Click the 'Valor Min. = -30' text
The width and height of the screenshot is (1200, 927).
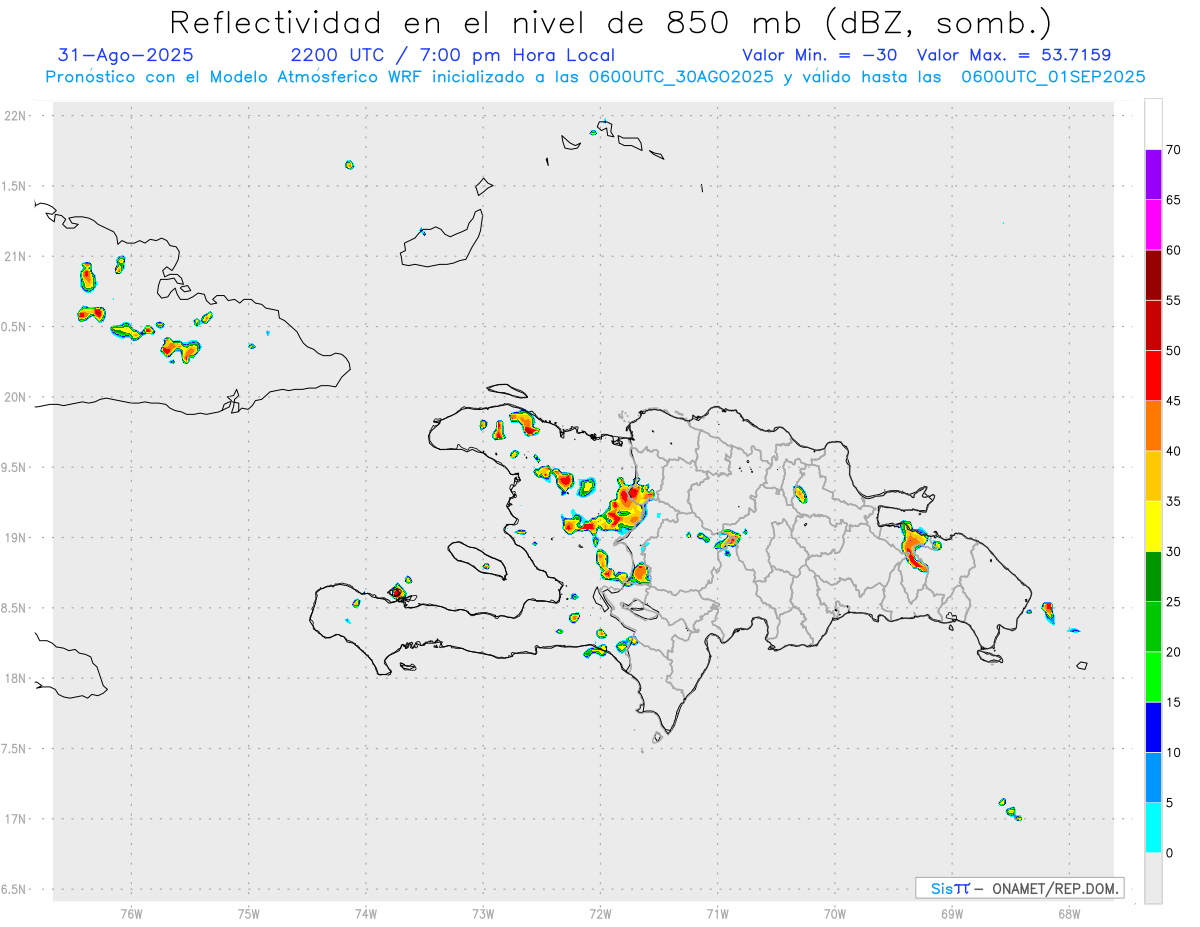822,55
